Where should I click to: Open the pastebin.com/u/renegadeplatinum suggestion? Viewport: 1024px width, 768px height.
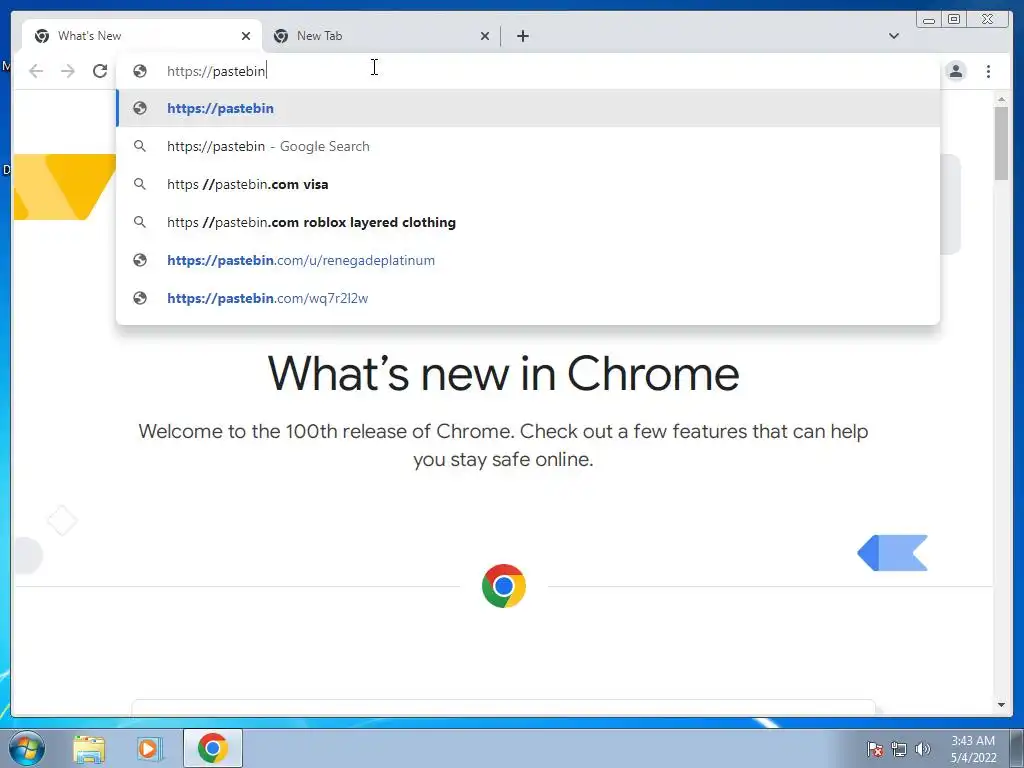click(x=528, y=260)
